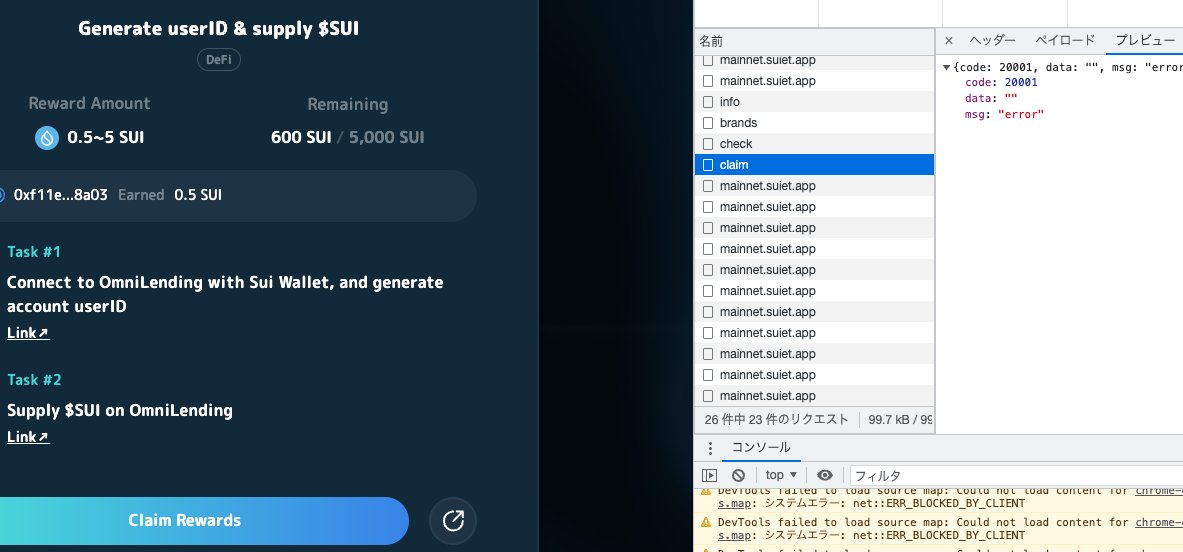Click the Earned 0.5 SUI text

[x=170, y=195]
